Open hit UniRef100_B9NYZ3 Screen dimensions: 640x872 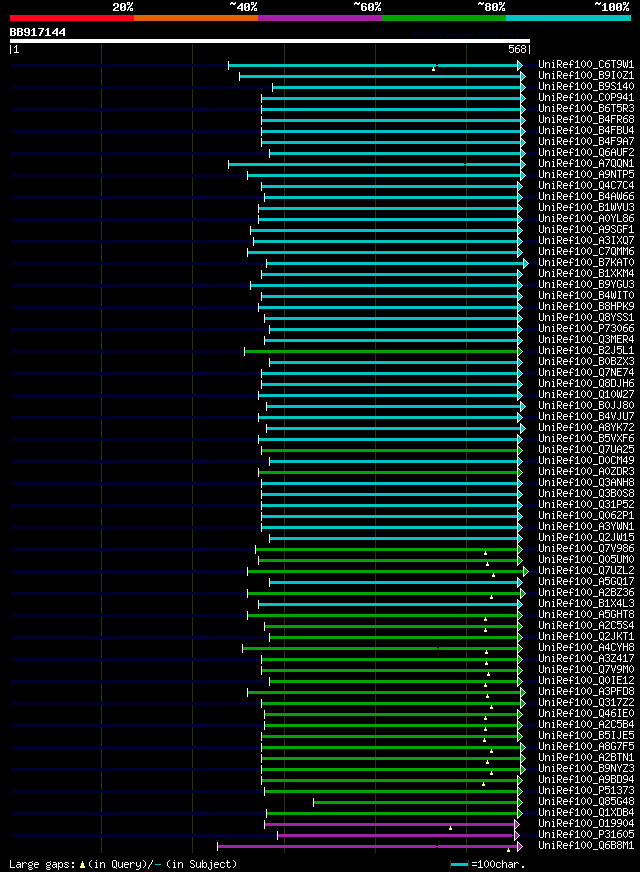(x=586, y=769)
